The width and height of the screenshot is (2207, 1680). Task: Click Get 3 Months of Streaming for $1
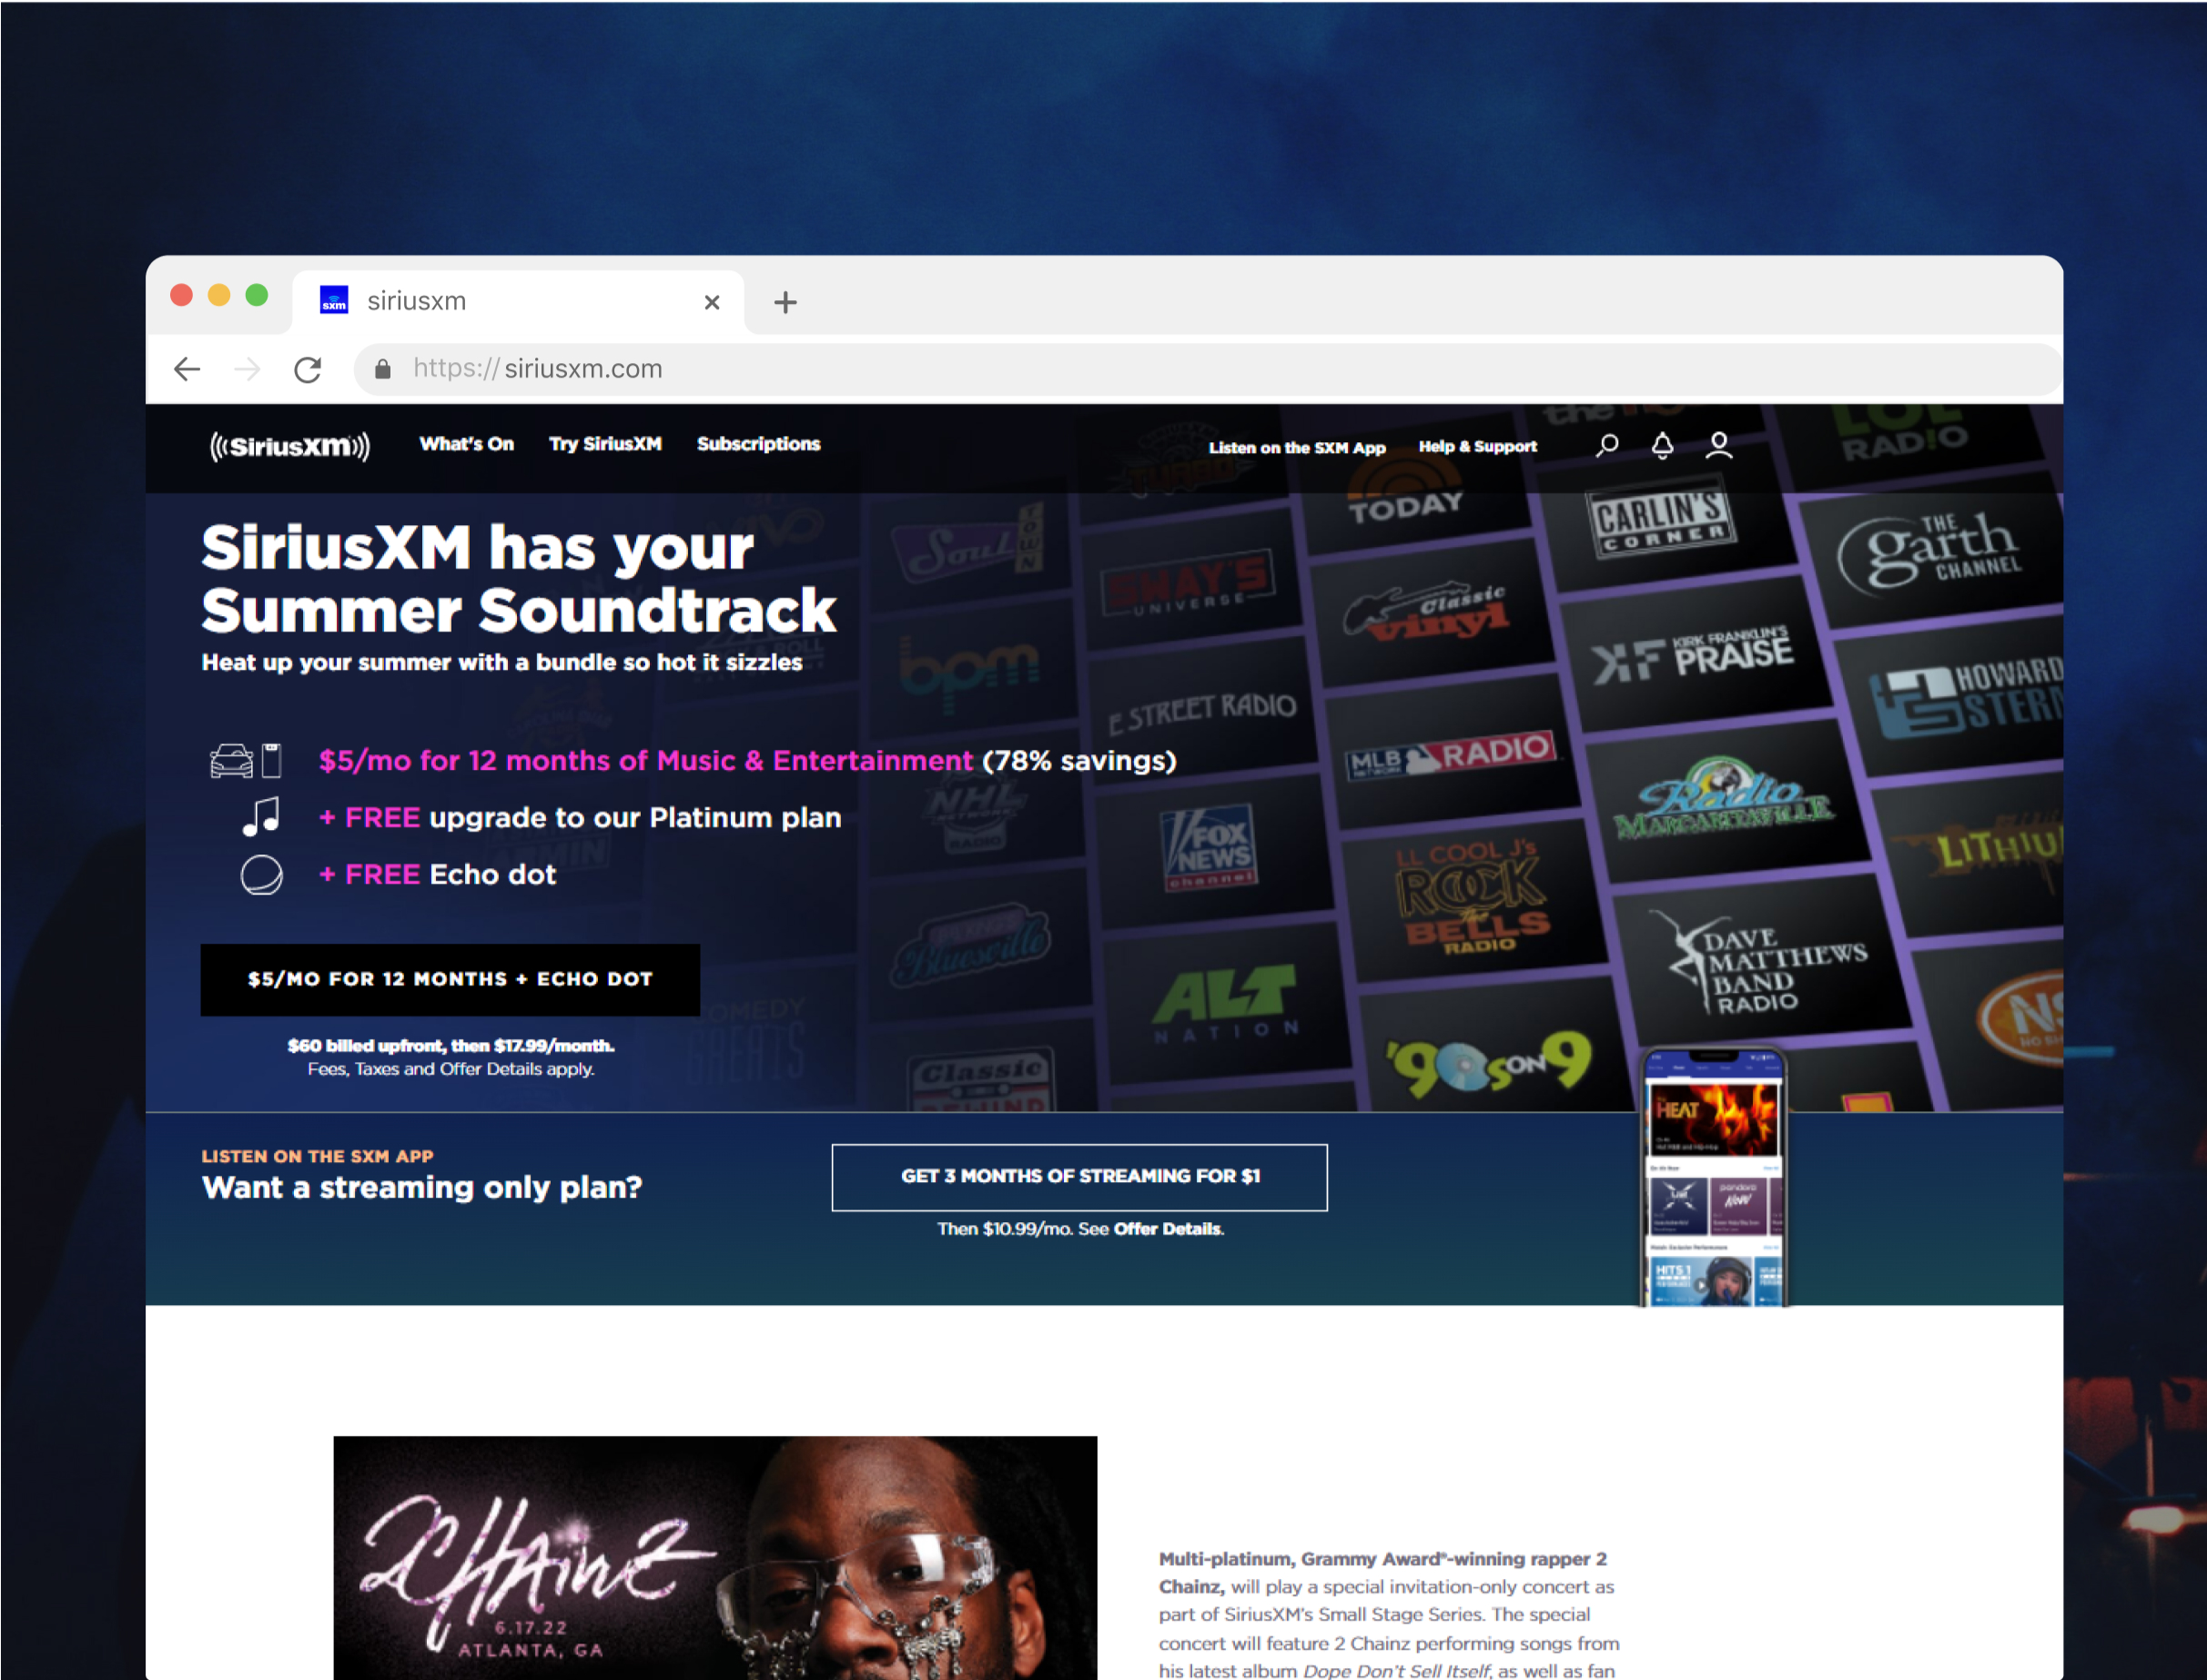coord(1079,1177)
